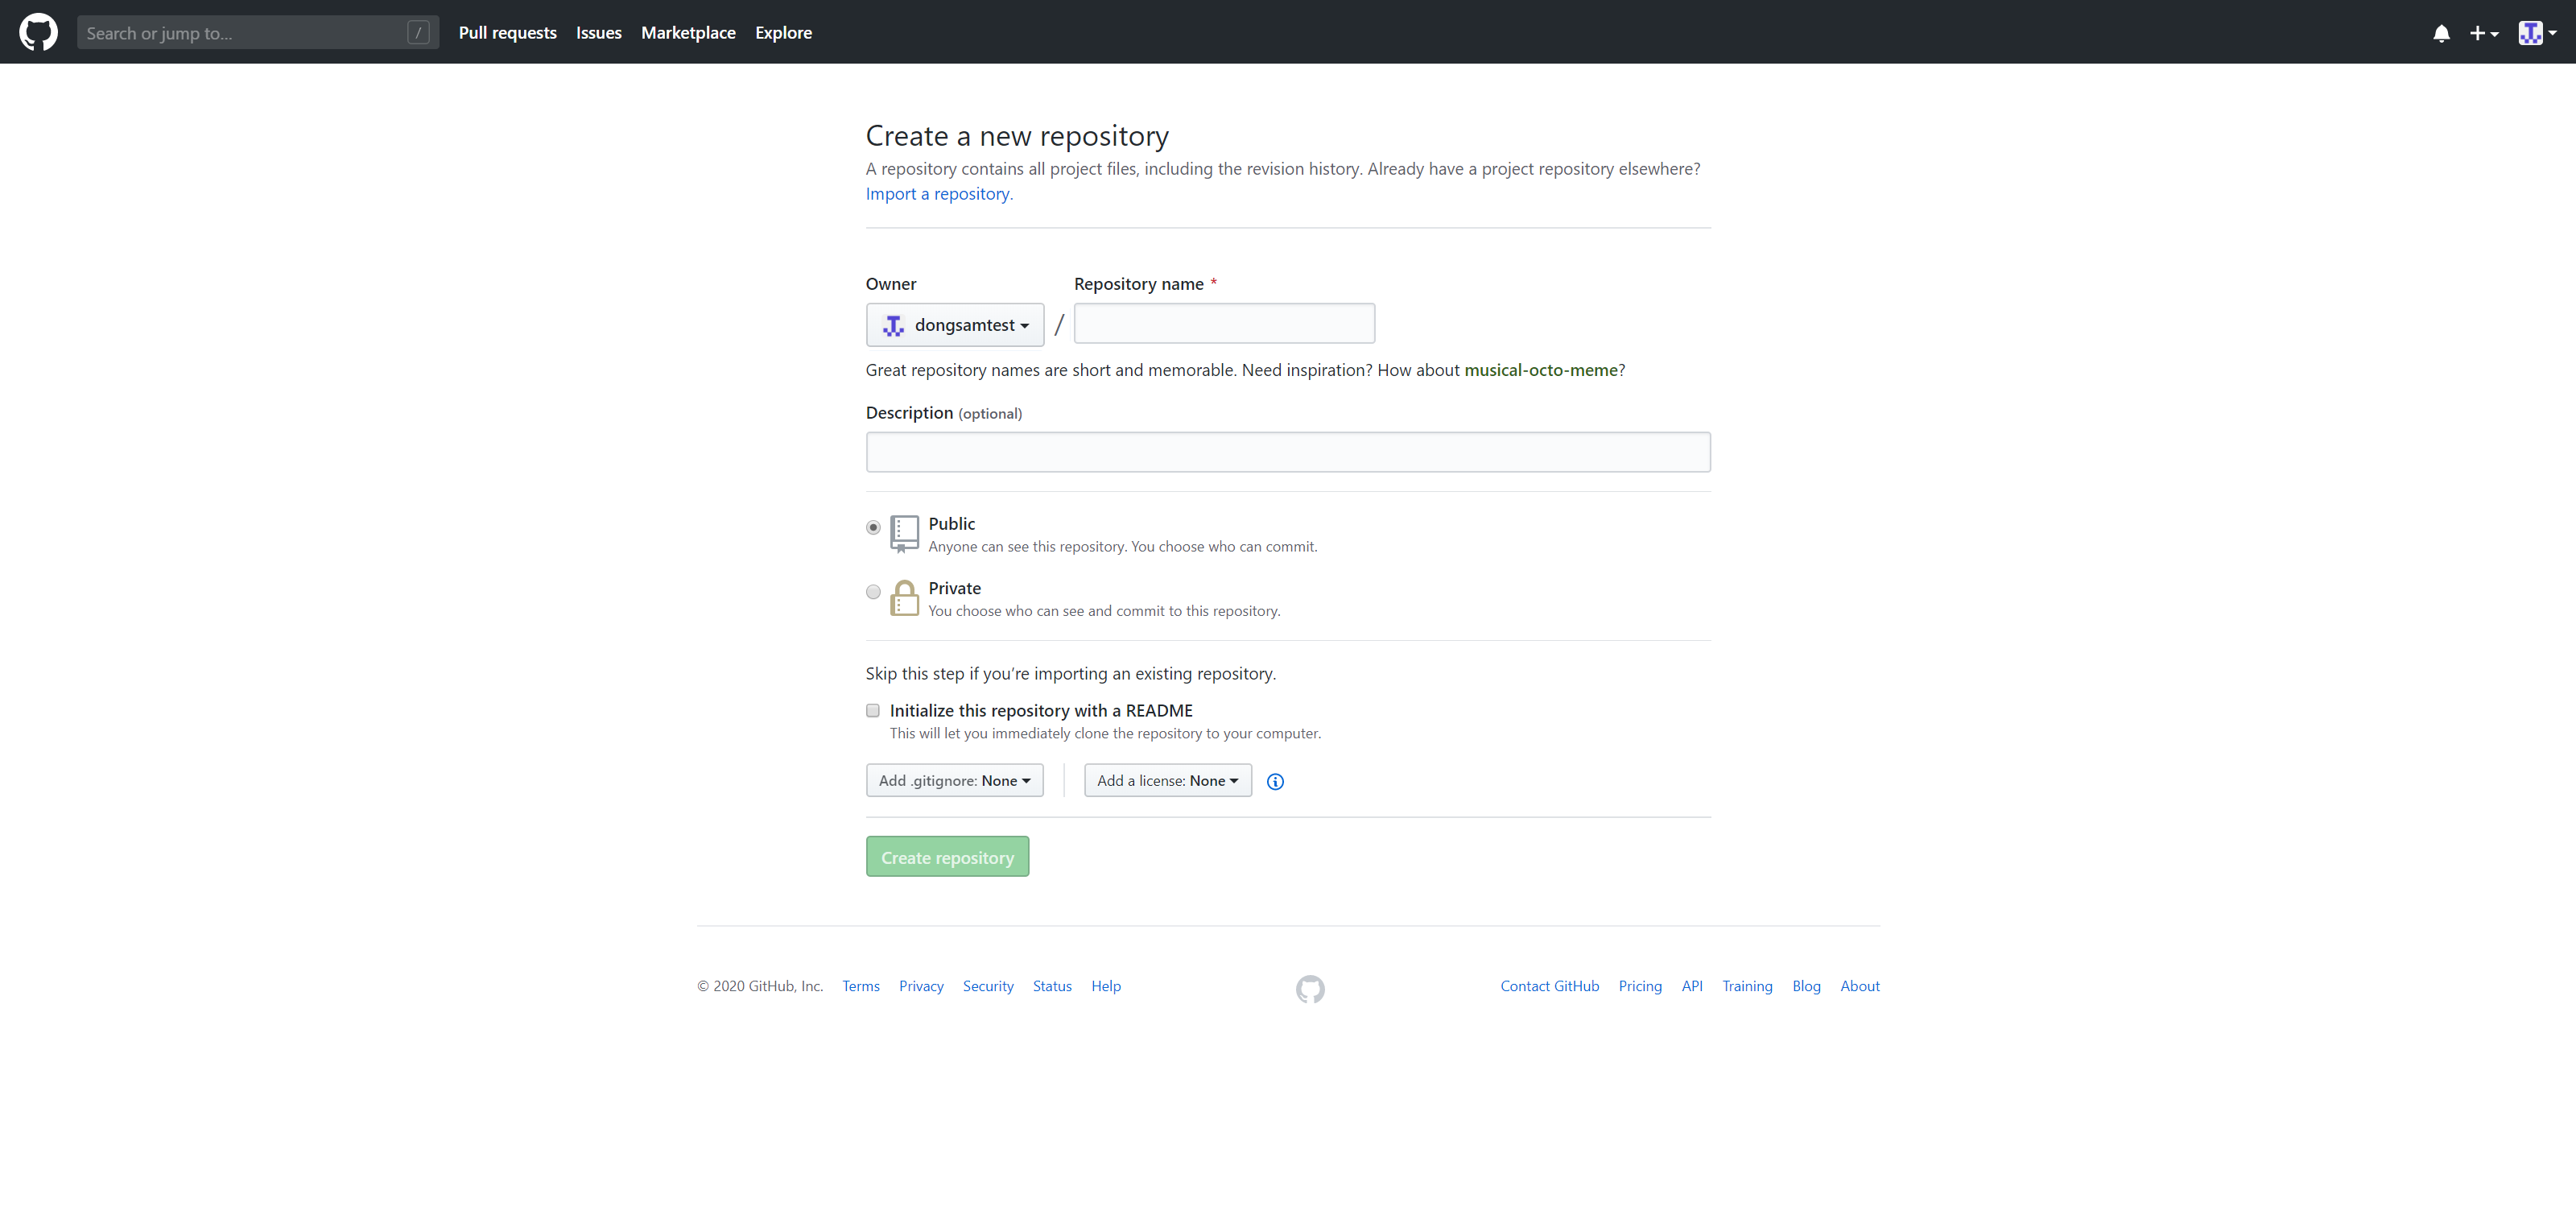This screenshot has width=2576, height=1219.
Task: Click the private repository lock icon
Action: click(x=904, y=598)
